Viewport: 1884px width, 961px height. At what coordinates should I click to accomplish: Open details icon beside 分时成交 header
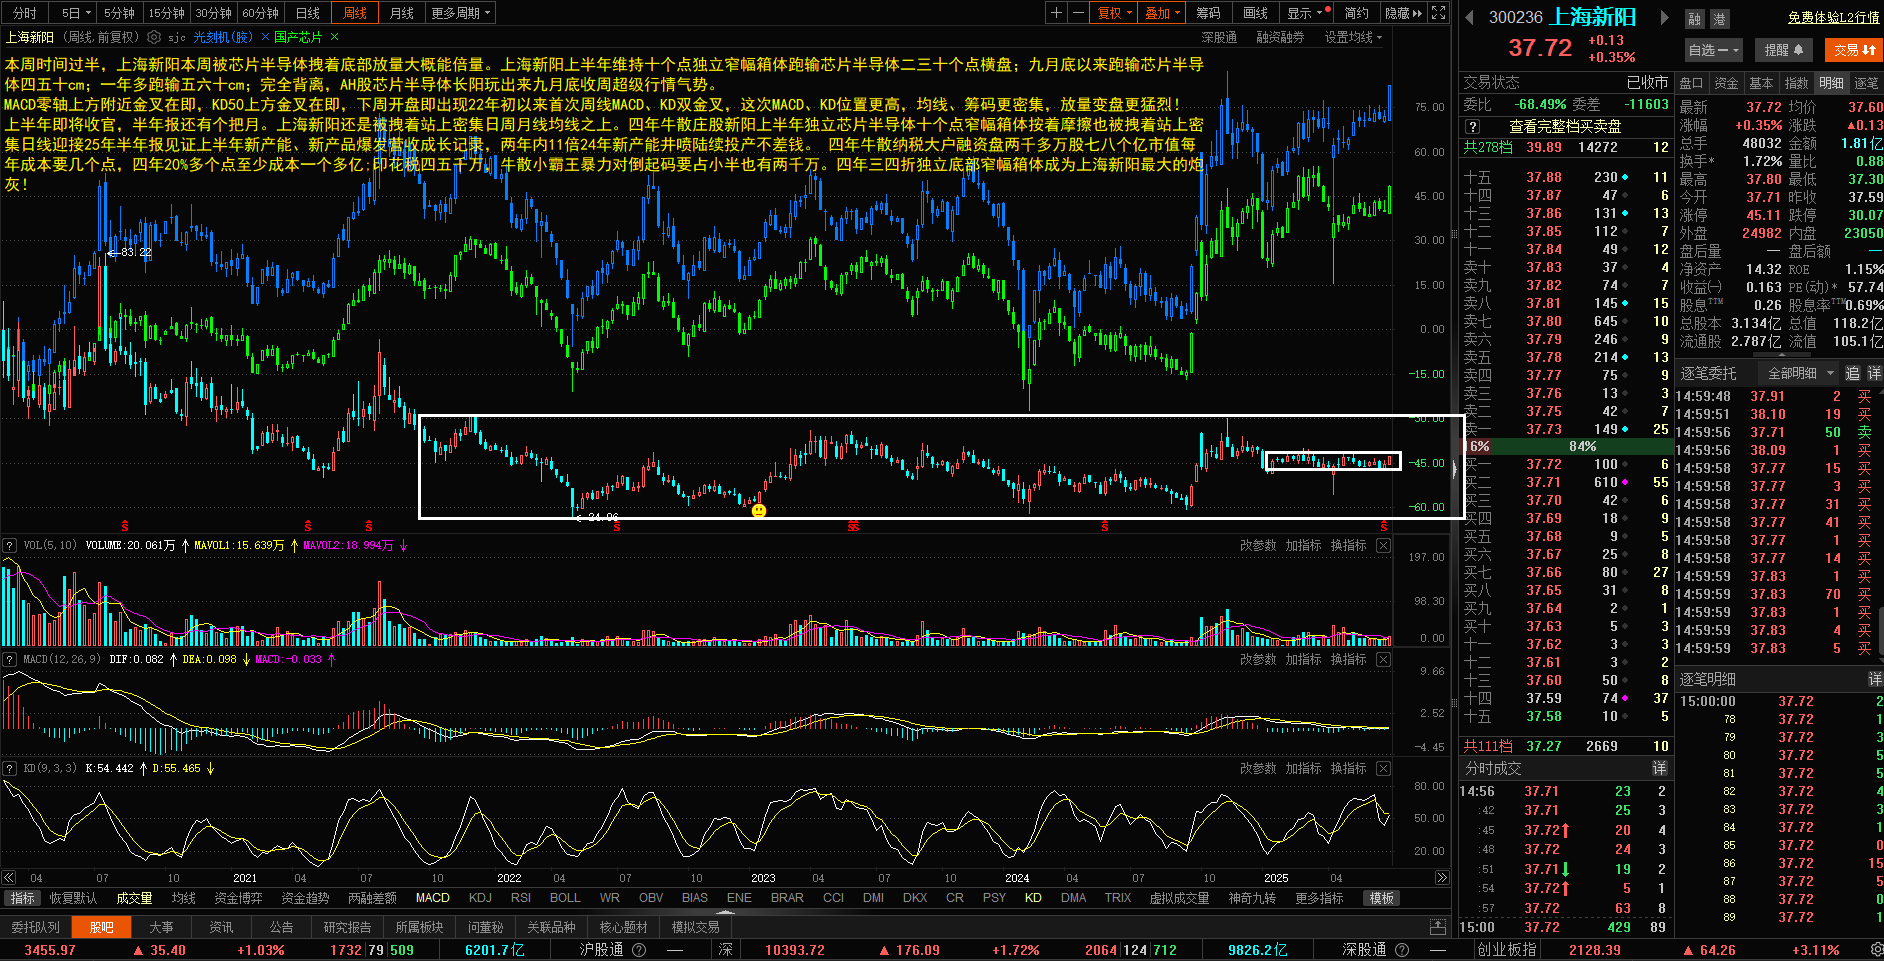(x=1659, y=768)
